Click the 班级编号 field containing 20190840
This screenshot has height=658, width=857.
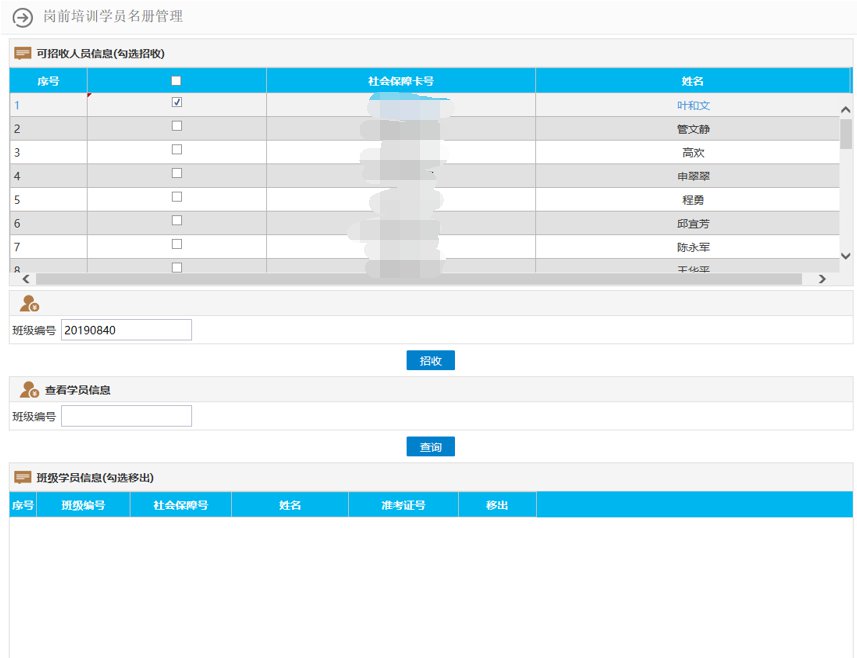(126, 330)
